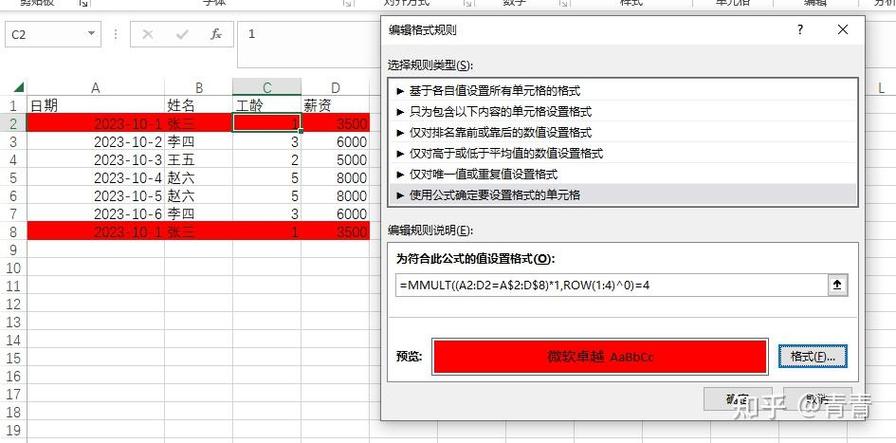Click the red format preview box
The width and height of the screenshot is (896, 443).
pyautogui.click(x=599, y=357)
